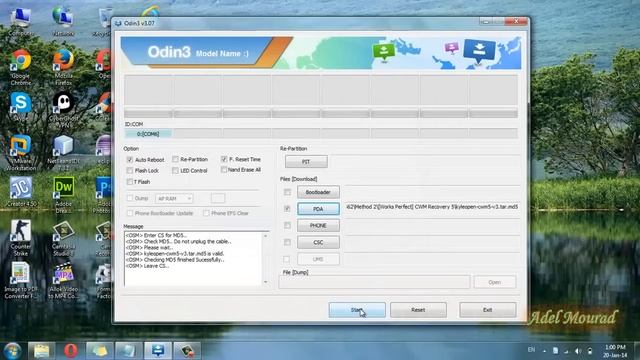Open Opera browser from the taskbar

pyautogui.click(x=71, y=351)
